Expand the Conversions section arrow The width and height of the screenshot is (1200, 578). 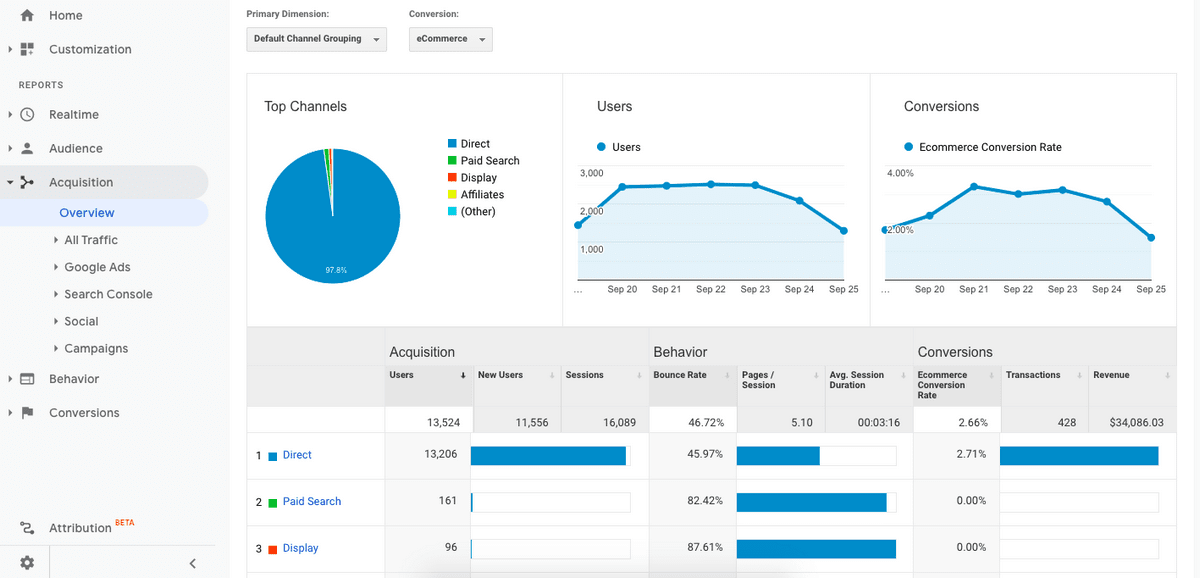(x=10, y=412)
